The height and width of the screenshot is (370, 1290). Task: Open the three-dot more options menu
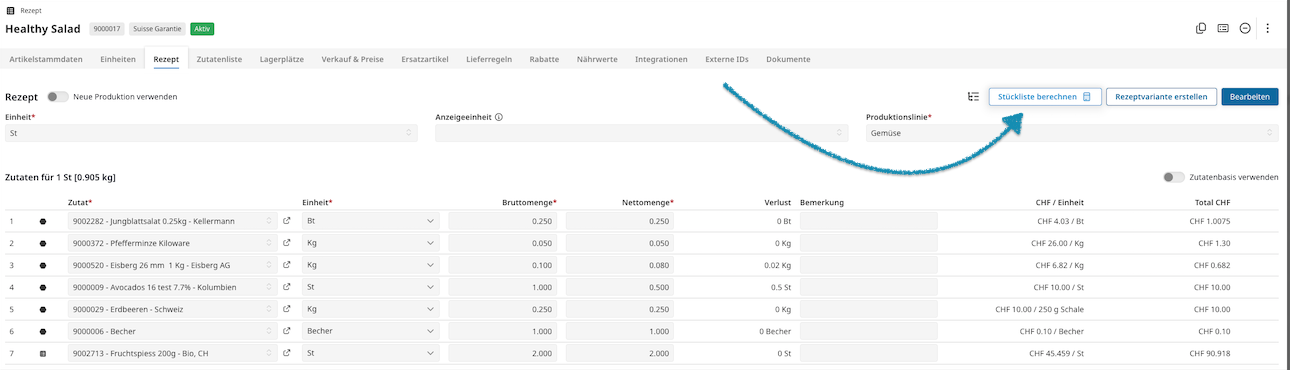1267,28
